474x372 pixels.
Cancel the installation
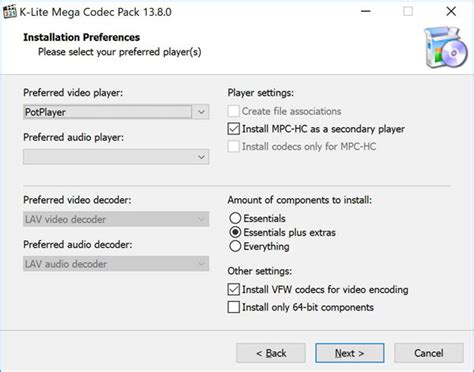[x=429, y=353]
